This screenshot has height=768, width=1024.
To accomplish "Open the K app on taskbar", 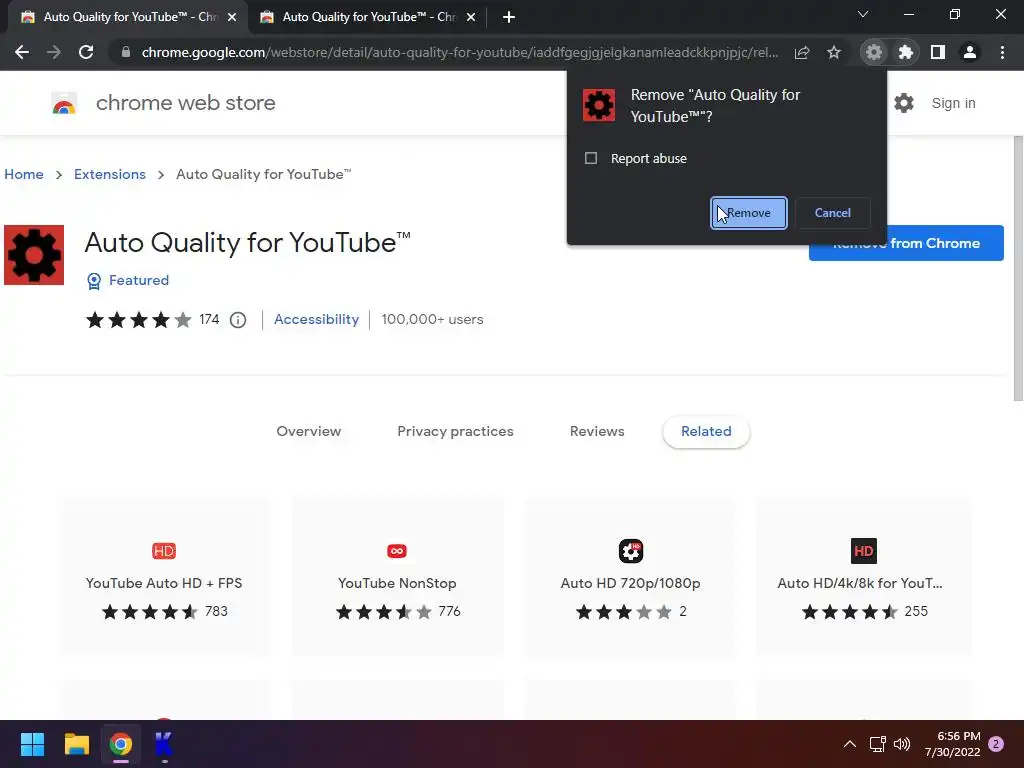I will click(x=164, y=744).
